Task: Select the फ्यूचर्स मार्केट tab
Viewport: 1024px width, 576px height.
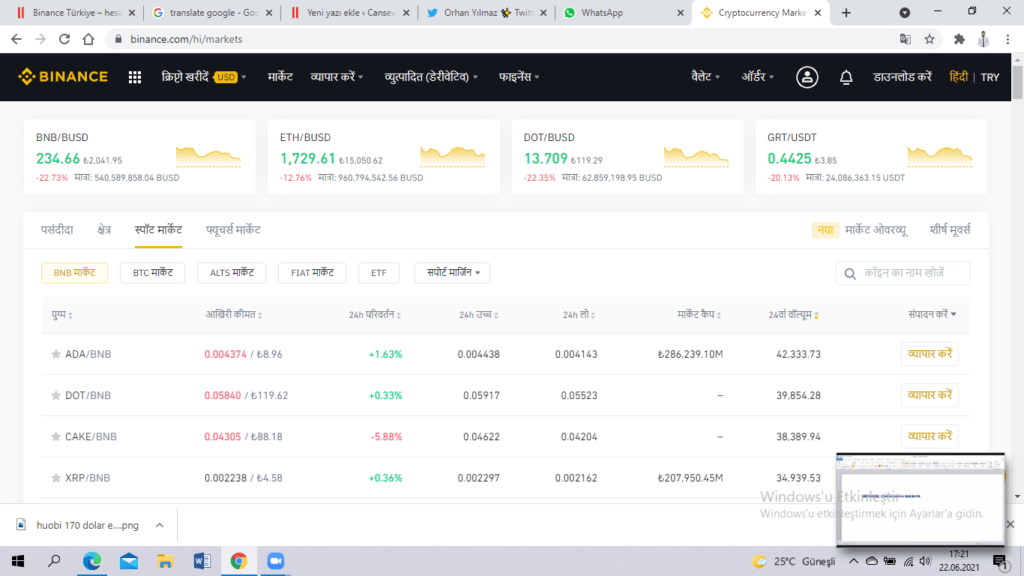Action: pyautogui.click(x=233, y=230)
